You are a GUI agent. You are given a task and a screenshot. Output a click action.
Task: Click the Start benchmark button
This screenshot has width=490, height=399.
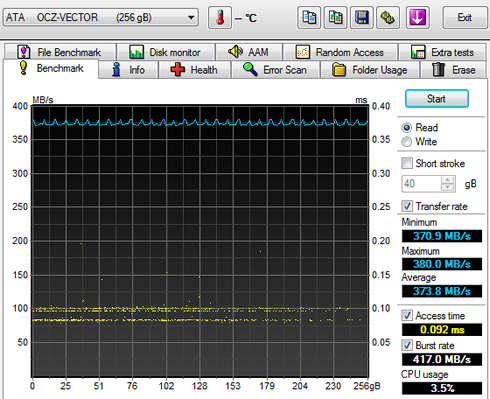coord(437,99)
